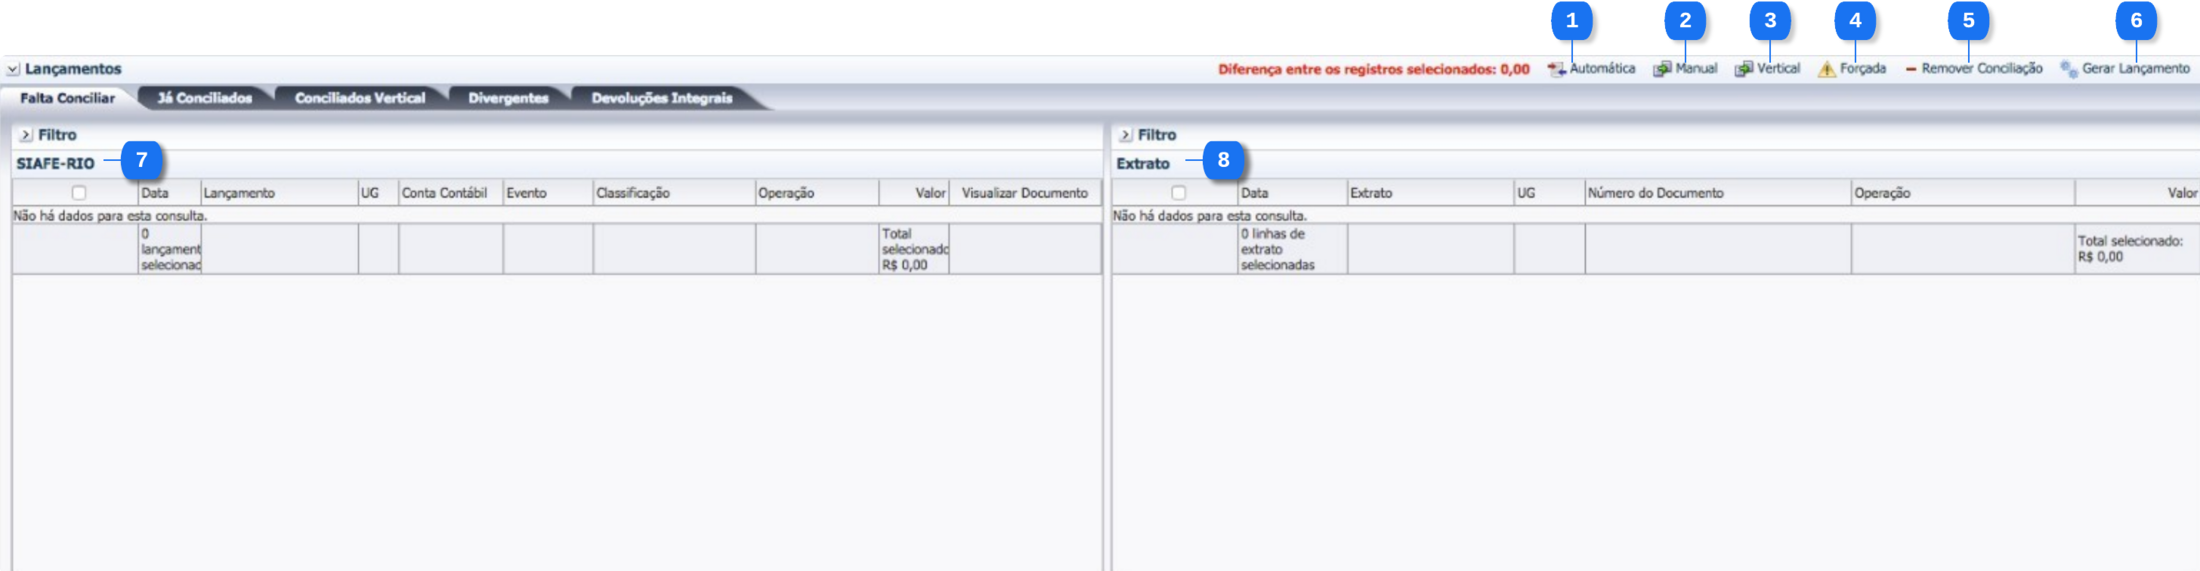Click the Vertical conciliation icon
The image size is (2200, 571).
click(x=1743, y=69)
